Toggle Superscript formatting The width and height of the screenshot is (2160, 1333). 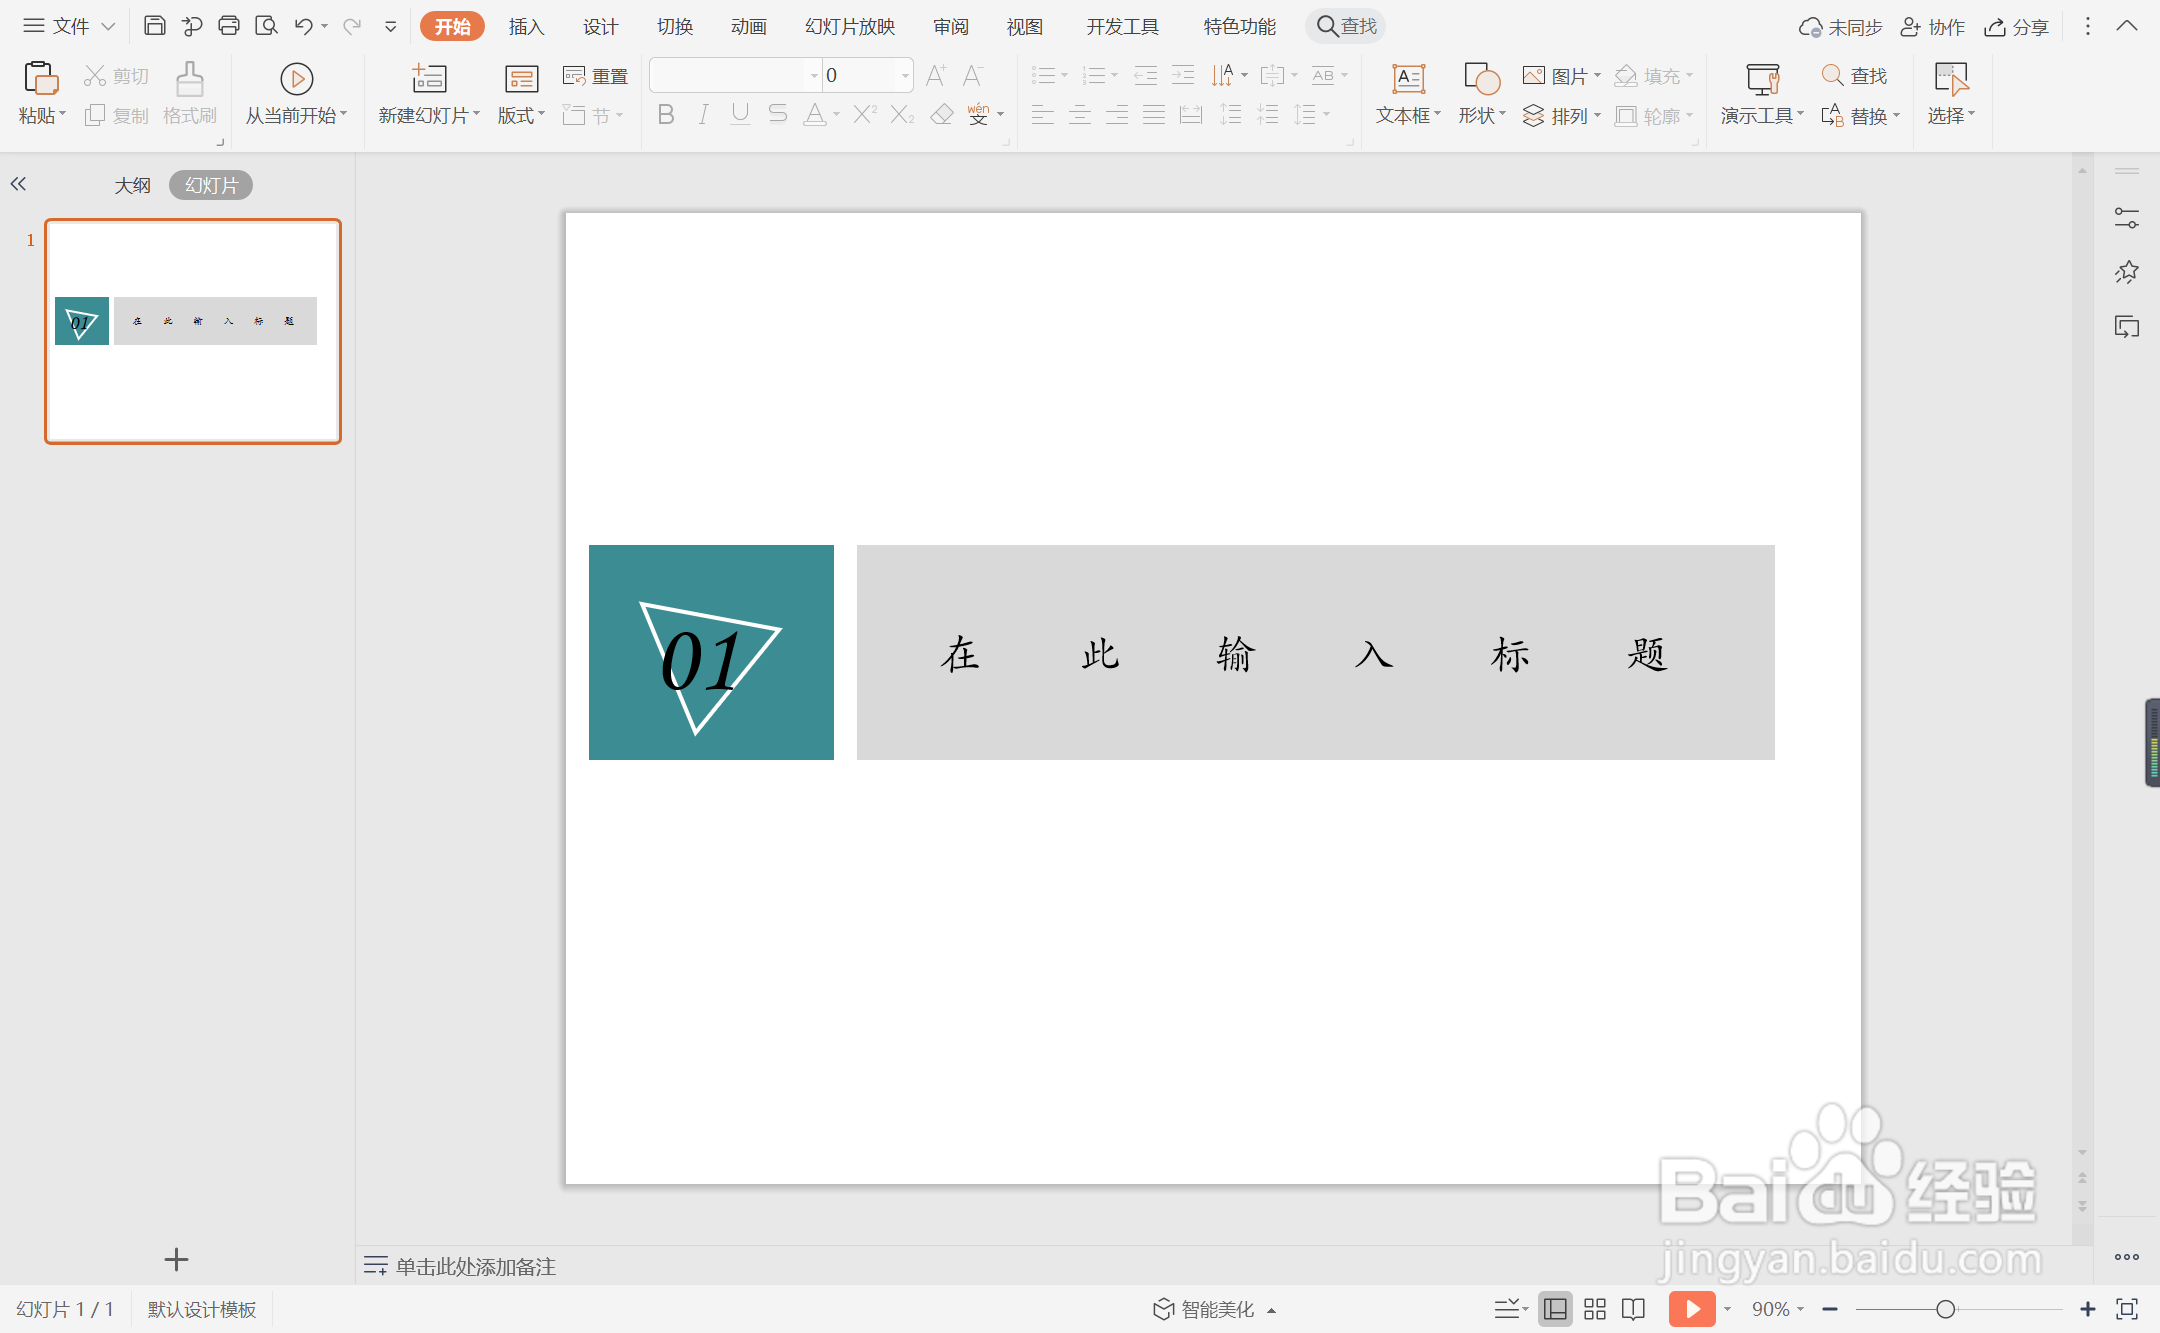click(x=865, y=115)
